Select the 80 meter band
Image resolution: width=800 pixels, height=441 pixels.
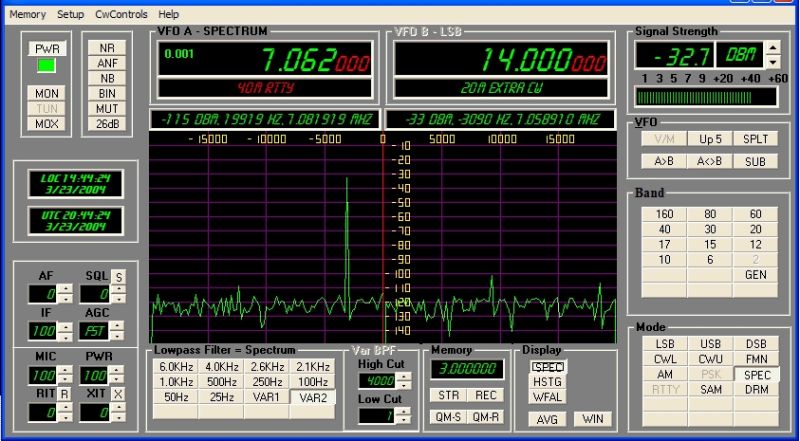(710, 214)
